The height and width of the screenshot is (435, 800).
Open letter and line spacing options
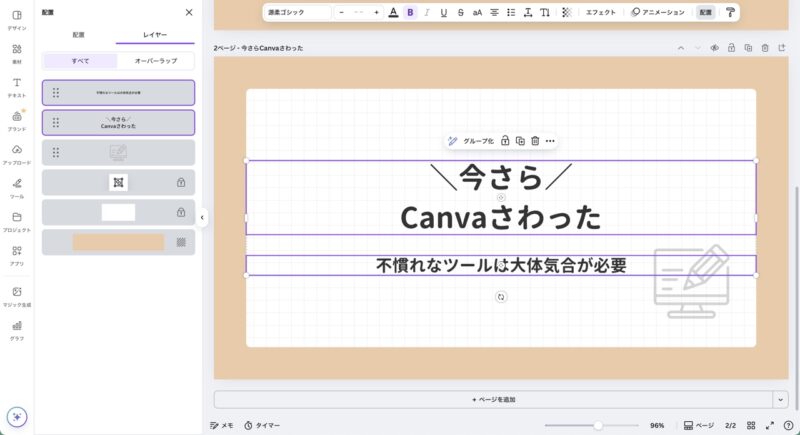(x=528, y=12)
